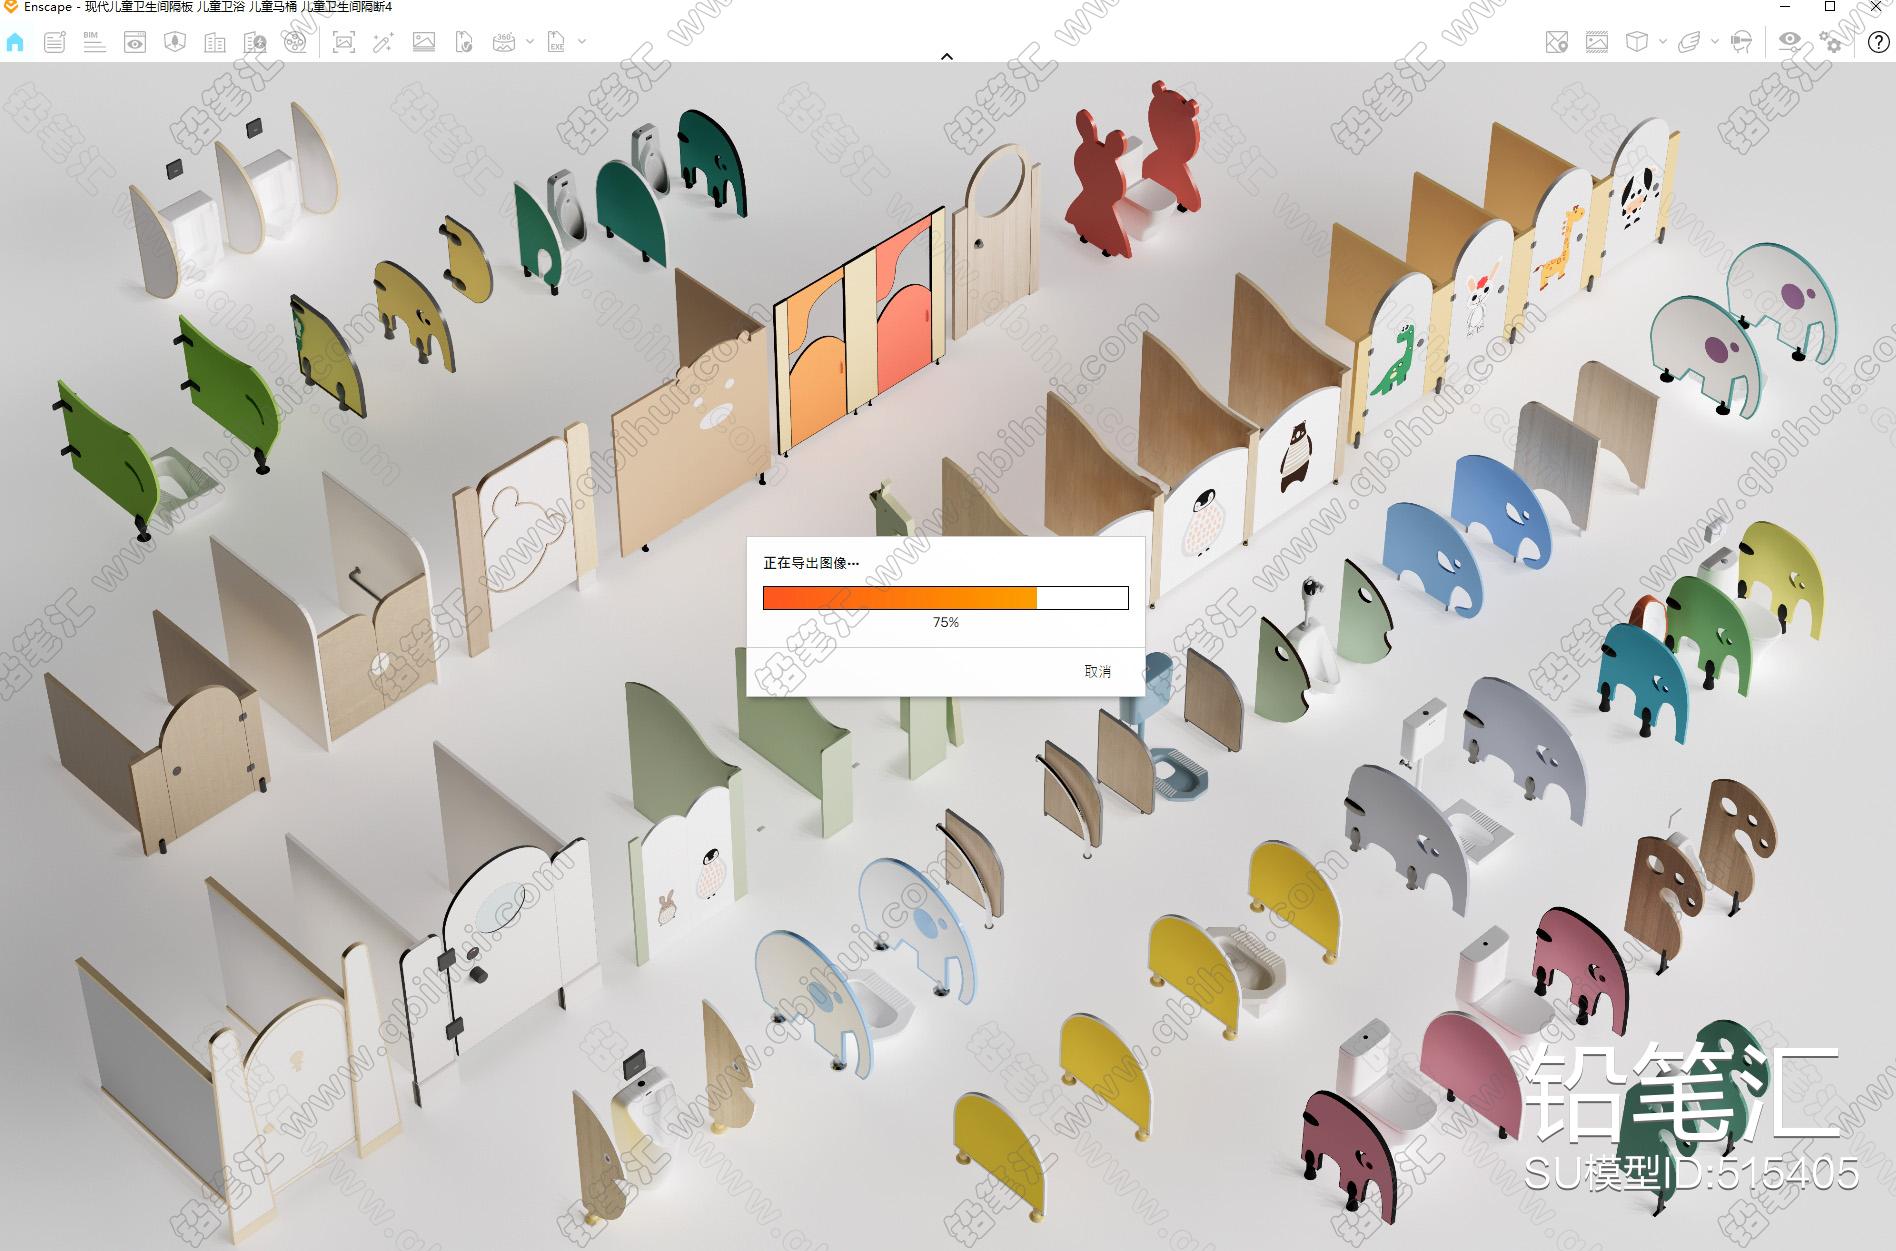Click the window-with-eye icon

(x=135, y=42)
